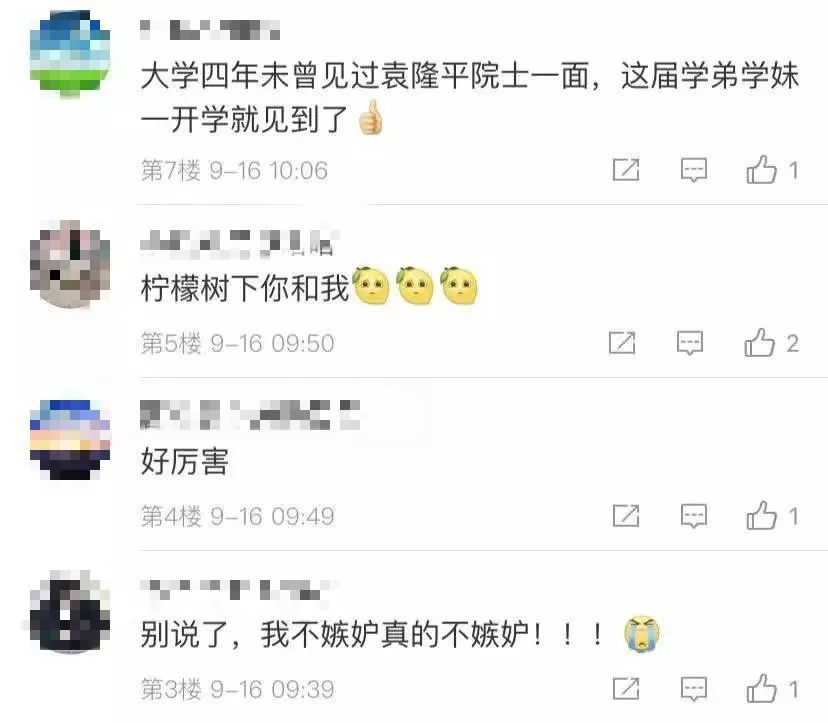Share the 7th floor comment
The width and height of the screenshot is (828, 723).
click(626, 170)
